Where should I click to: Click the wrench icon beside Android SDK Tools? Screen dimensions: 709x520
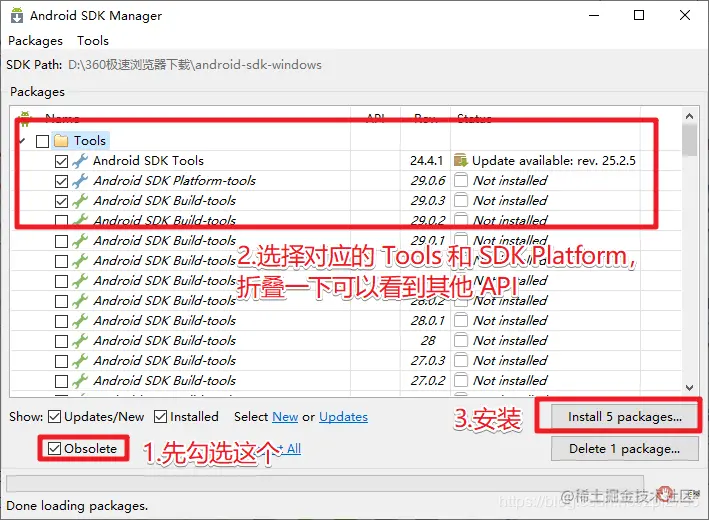80,161
